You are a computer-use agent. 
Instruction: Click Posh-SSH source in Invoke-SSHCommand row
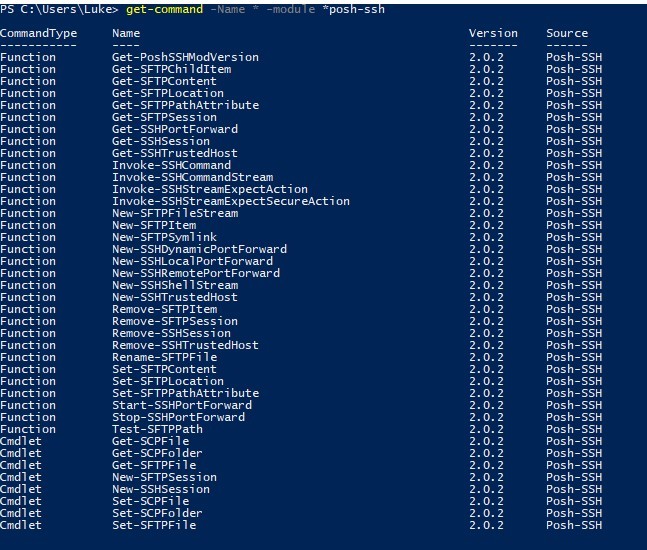pos(574,165)
